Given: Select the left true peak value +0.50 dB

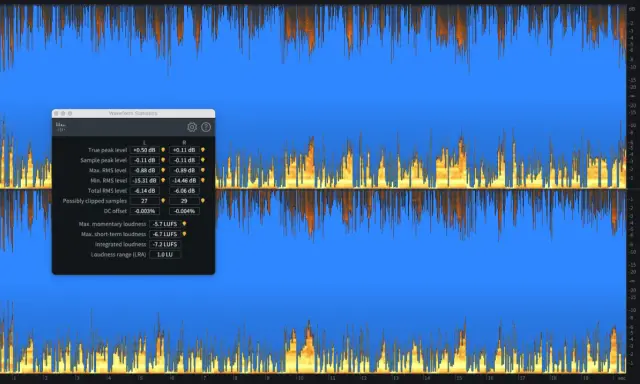Looking at the screenshot, I should click(x=144, y=150).
